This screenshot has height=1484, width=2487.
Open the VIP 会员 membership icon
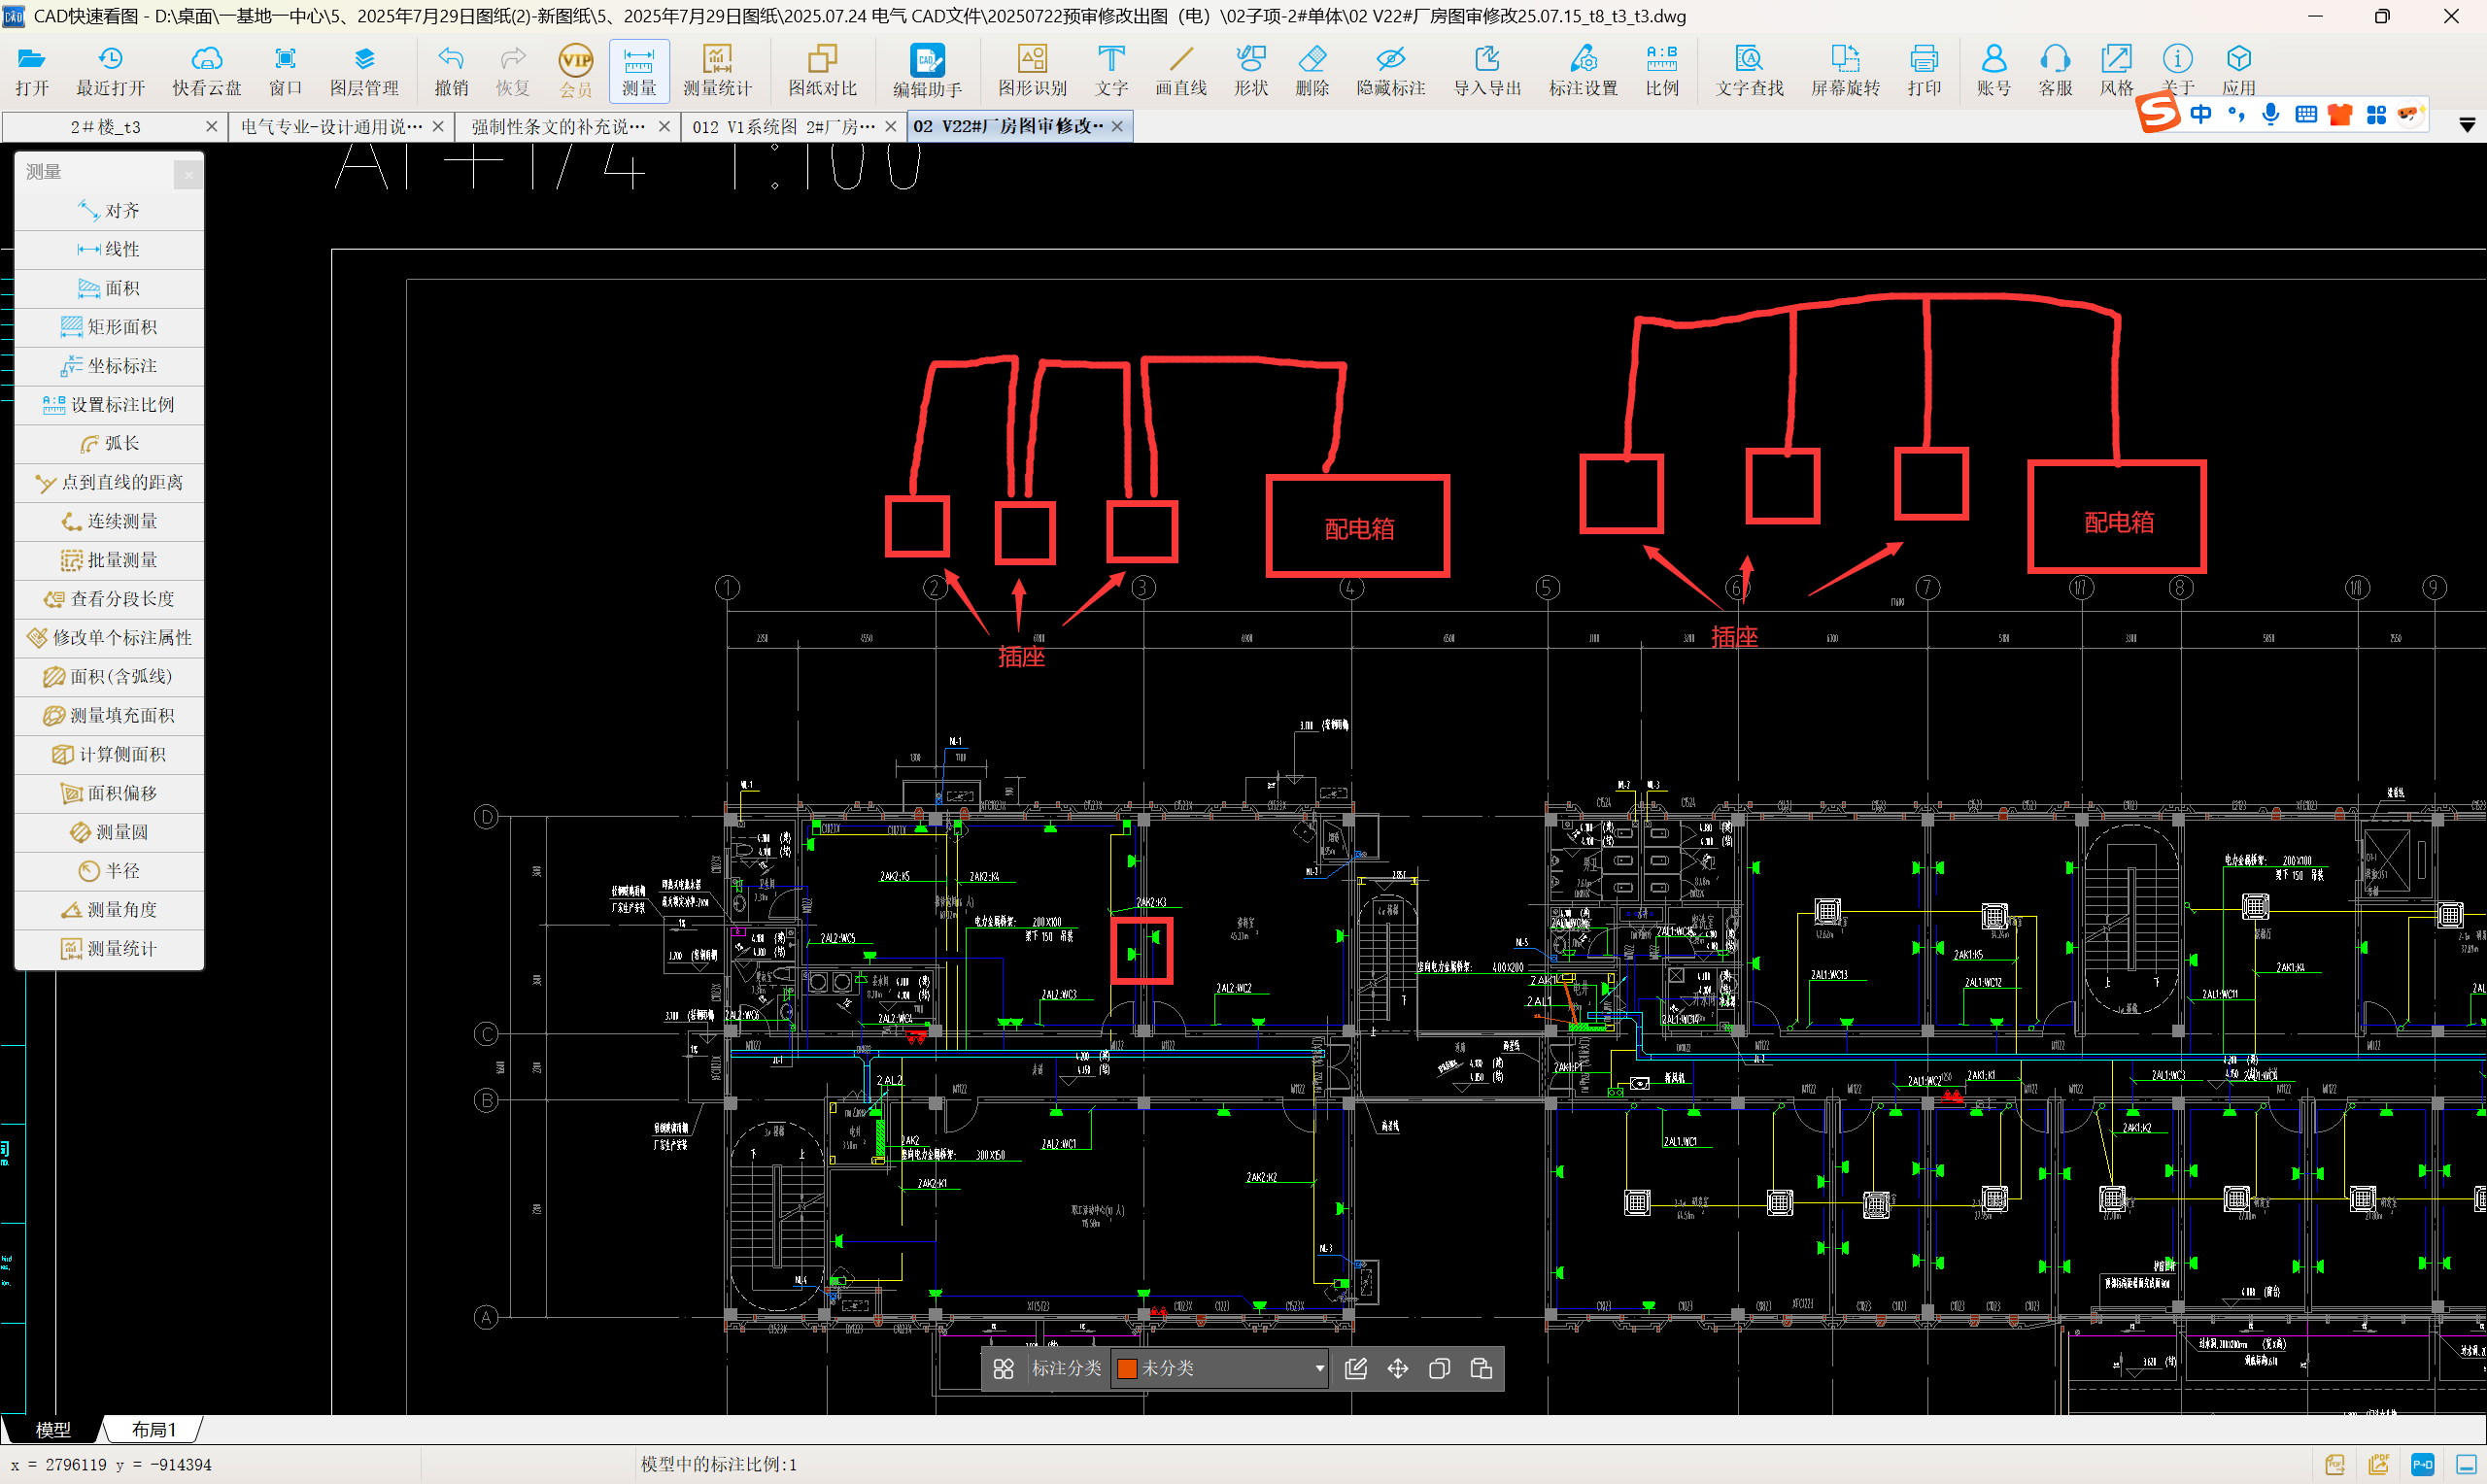coord(575,71)
